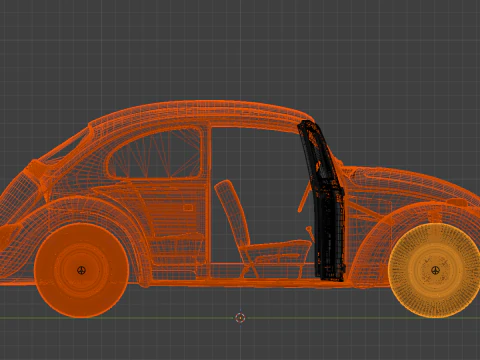Click the 3D cursor on the ground line
Viewport: 480px width, 360px height.
pos(240,318)
